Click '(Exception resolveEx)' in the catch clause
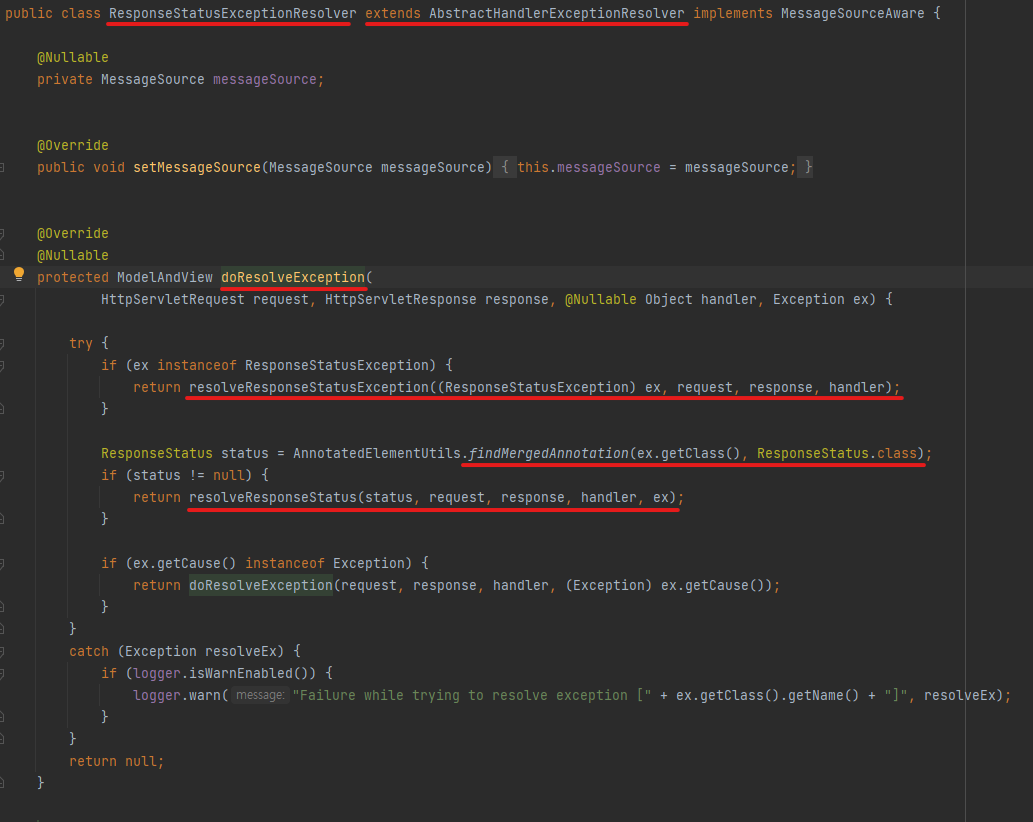1033x822 pixels. pos(201,651)
